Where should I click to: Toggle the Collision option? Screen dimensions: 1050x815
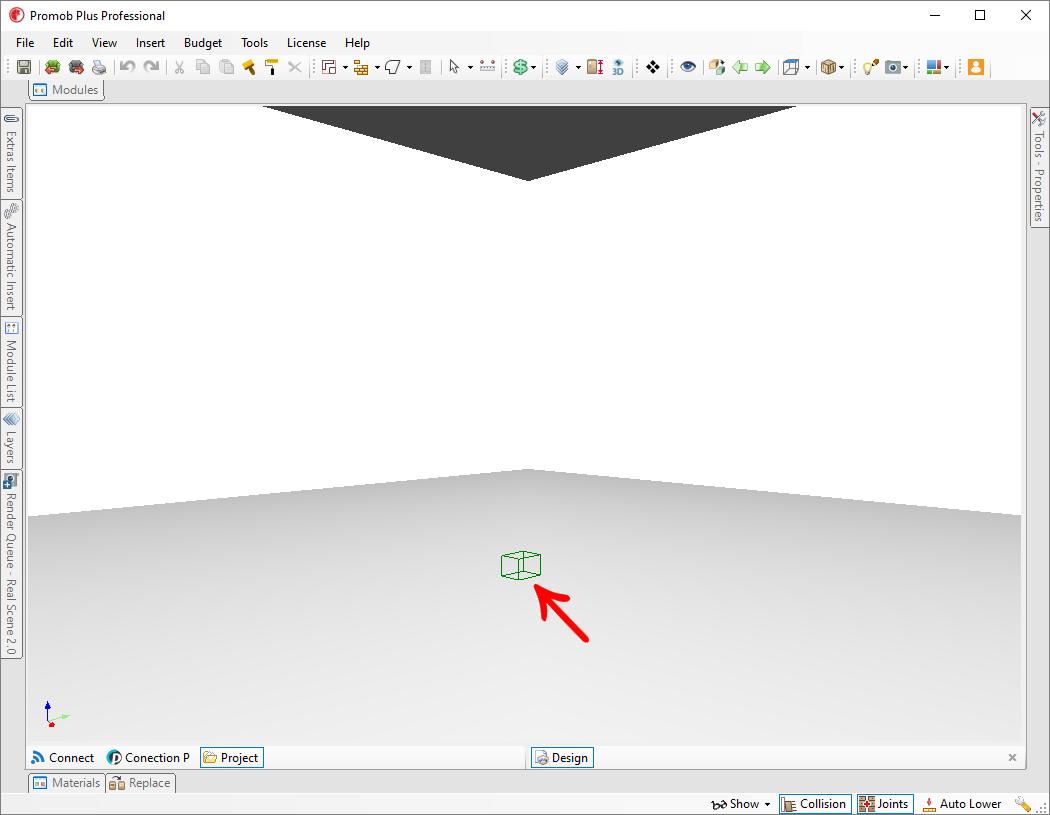point(814,804)
